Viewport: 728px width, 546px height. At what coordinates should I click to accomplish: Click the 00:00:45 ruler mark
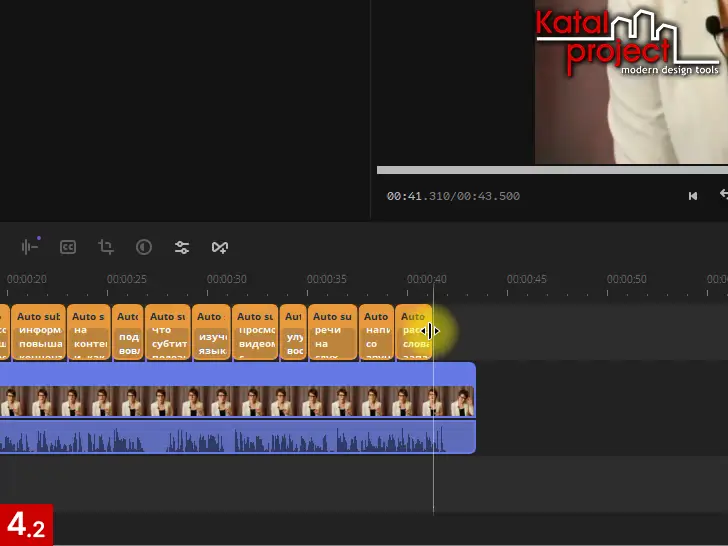(x=526, y=280)
